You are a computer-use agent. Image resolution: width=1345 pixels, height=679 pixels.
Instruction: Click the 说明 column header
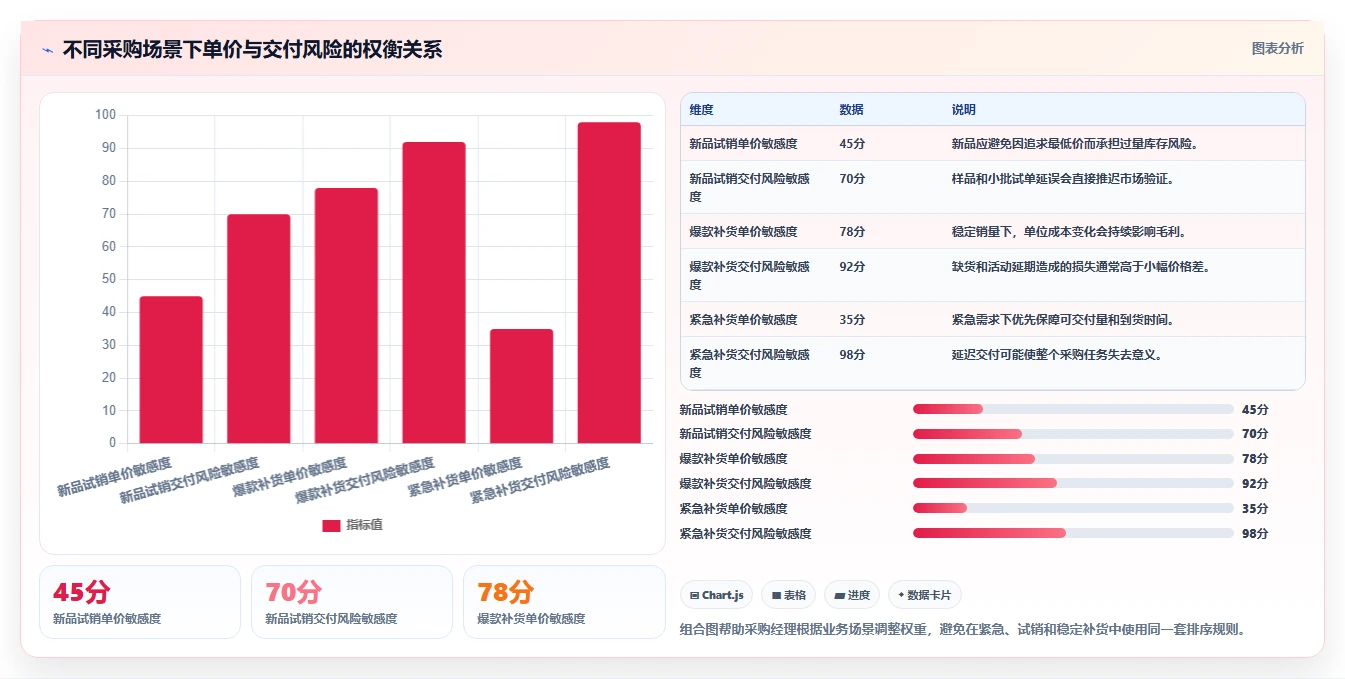[x=964, y=110]
